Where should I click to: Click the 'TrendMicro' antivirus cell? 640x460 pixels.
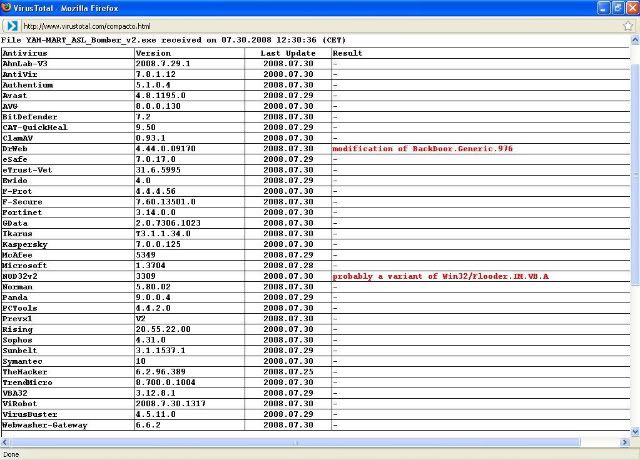(68, 382)
